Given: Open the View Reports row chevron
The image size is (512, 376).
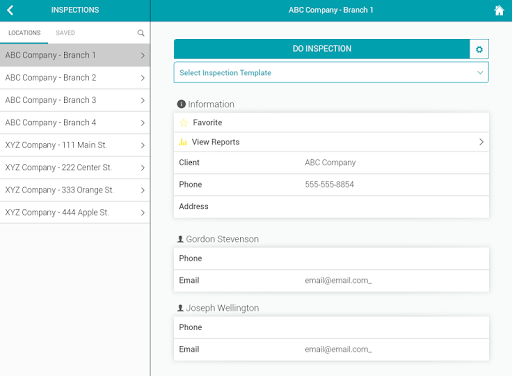Looking at the screenshot, I should tap(481, 142).
